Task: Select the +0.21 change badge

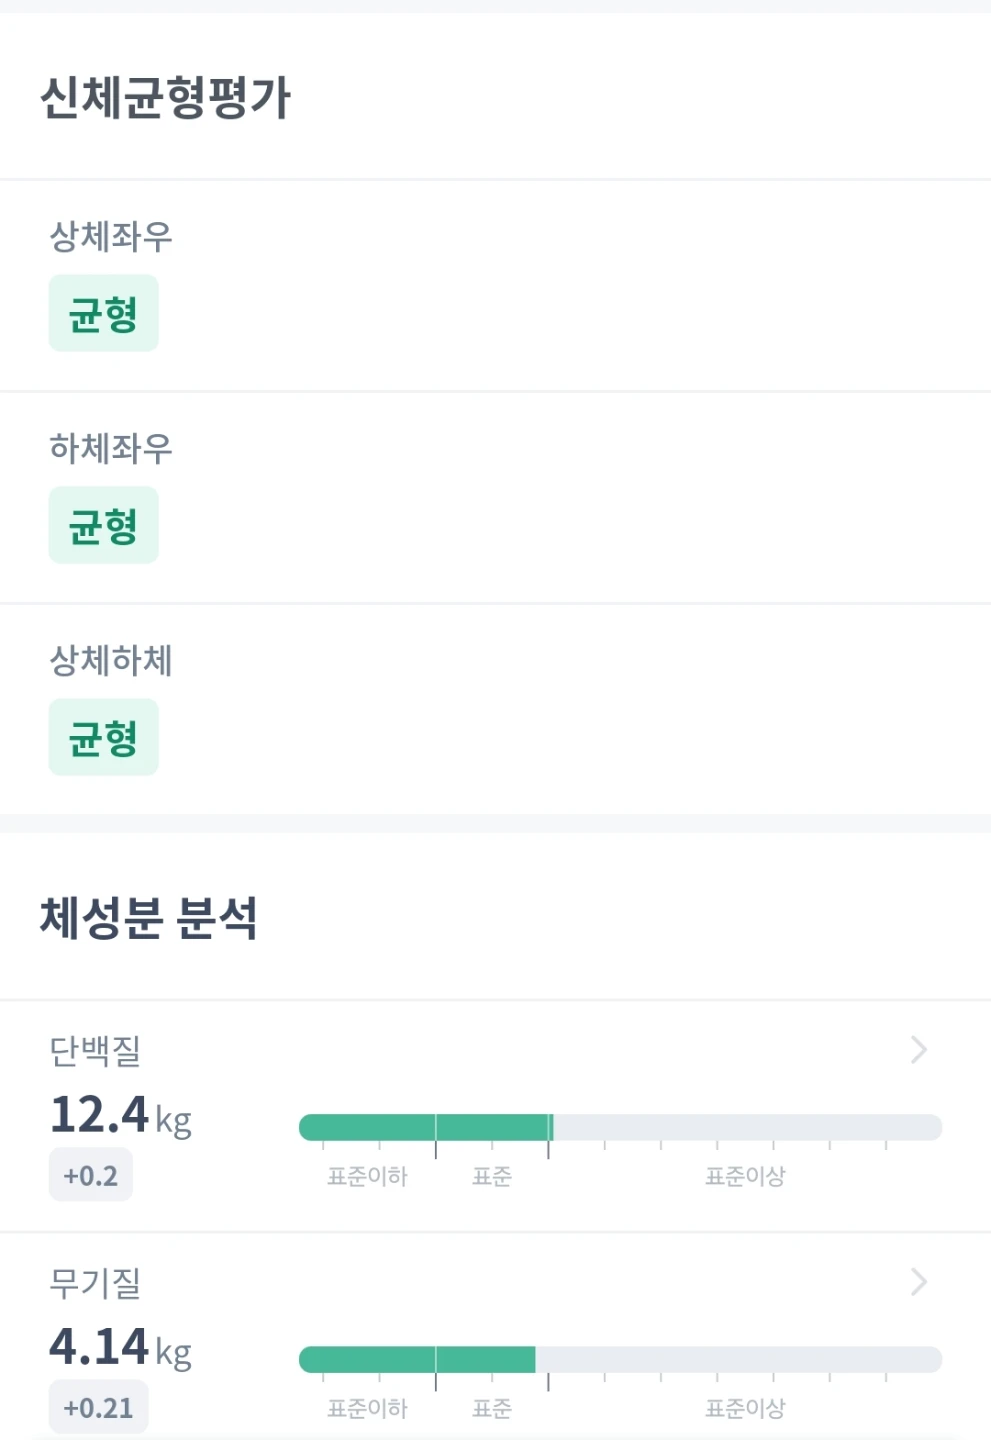Action: (98, 1407)
